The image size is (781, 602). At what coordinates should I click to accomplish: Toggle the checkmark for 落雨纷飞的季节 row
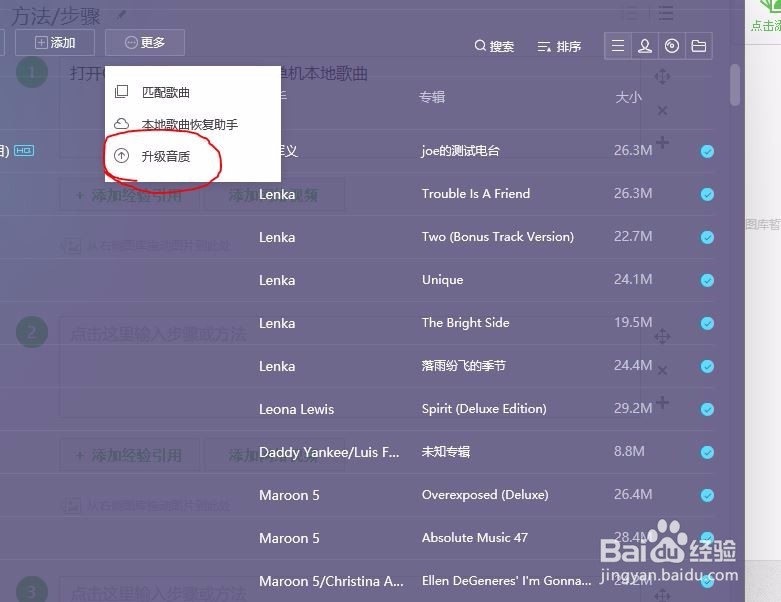click(x=707, y=366)
